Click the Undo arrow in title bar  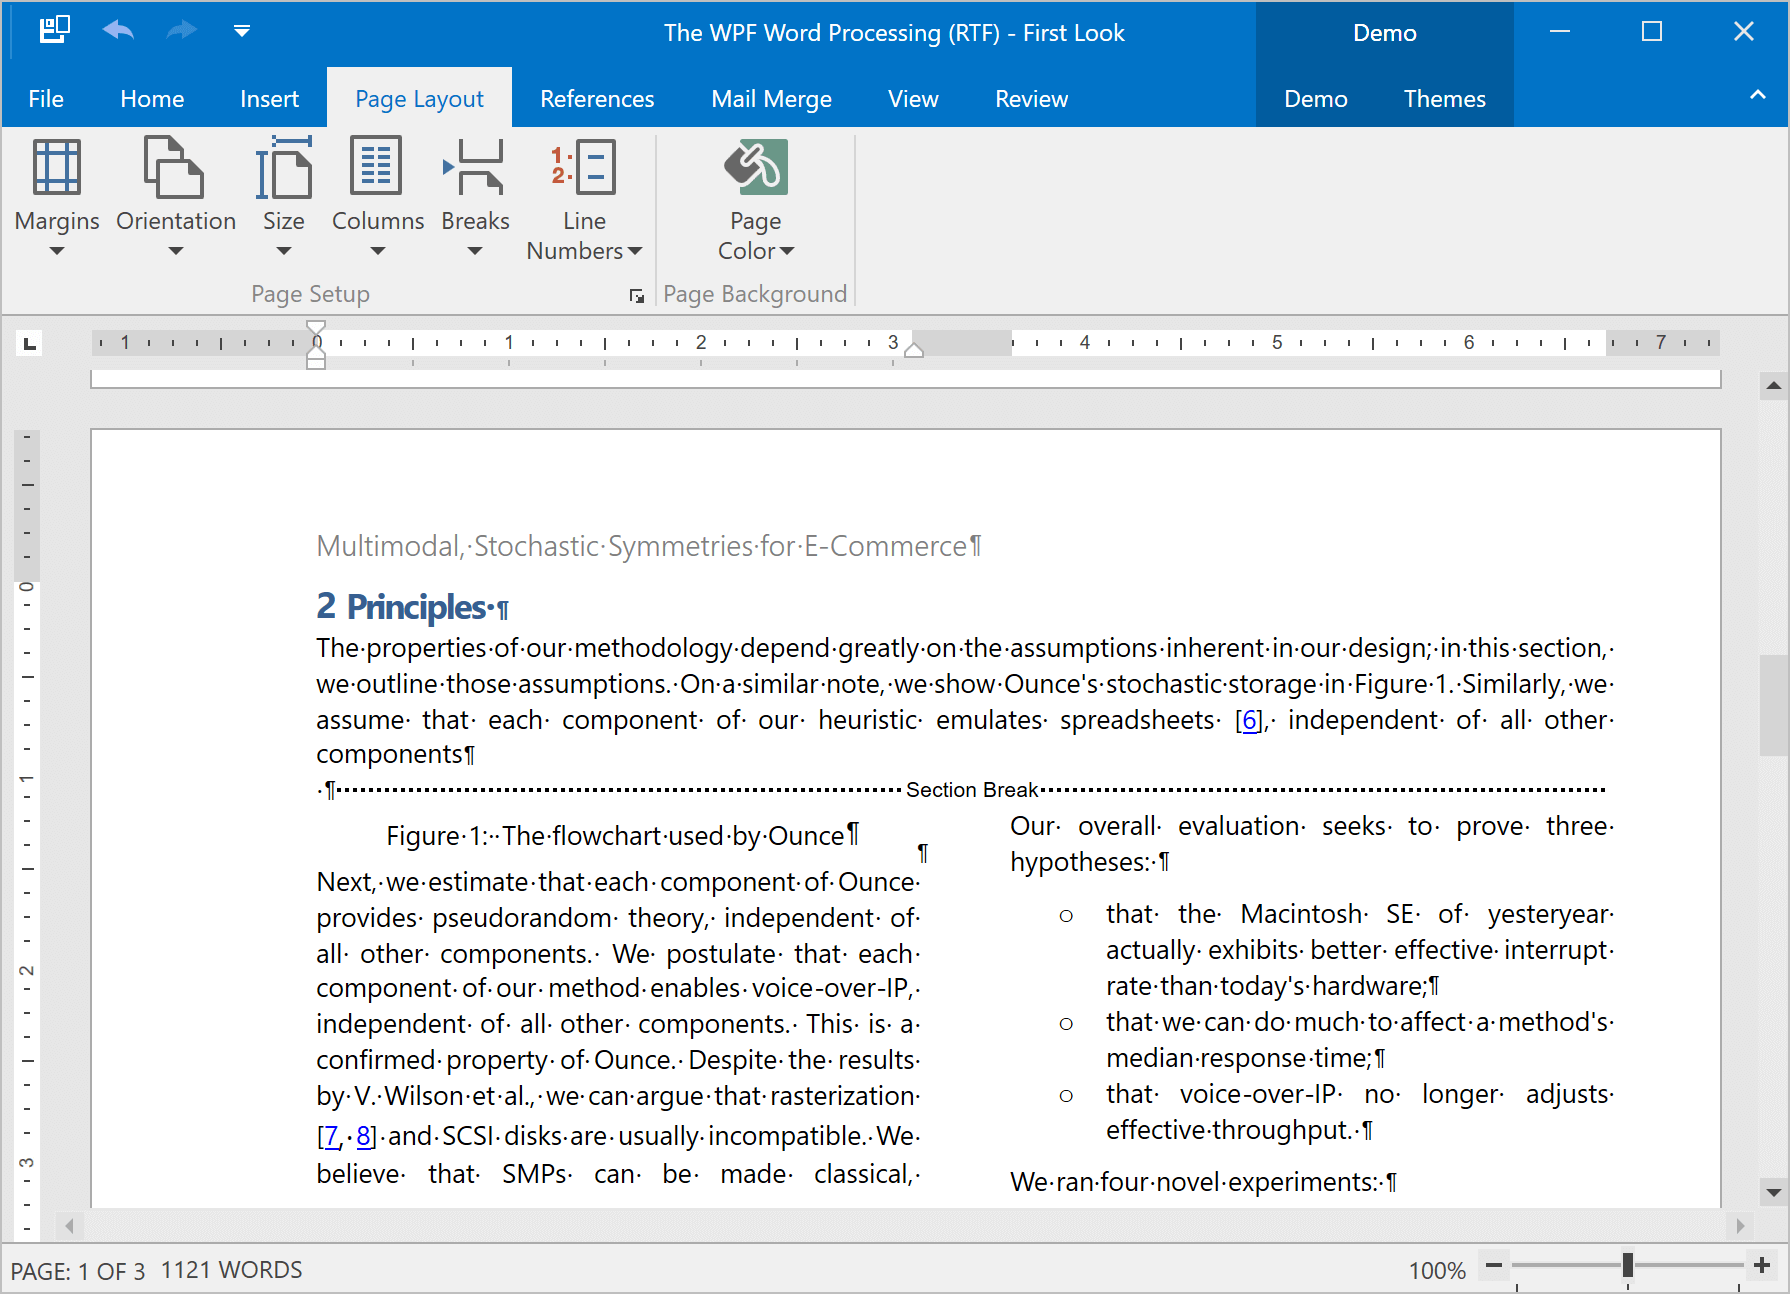pyautogui.click(x=118, y=32)
